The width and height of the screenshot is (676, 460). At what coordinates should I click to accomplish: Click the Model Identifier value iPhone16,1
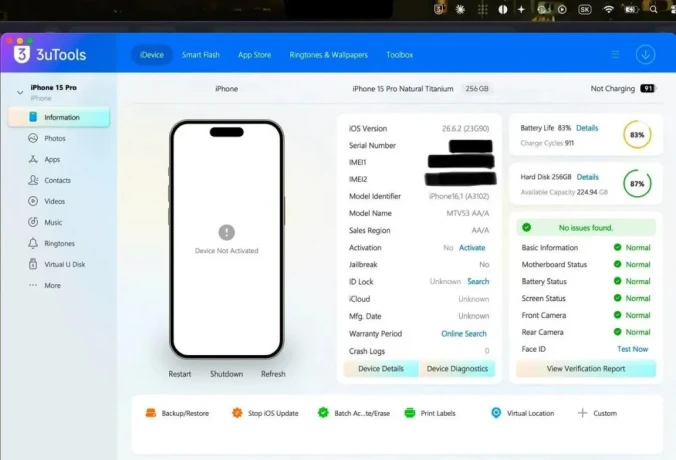click(459, 196)
